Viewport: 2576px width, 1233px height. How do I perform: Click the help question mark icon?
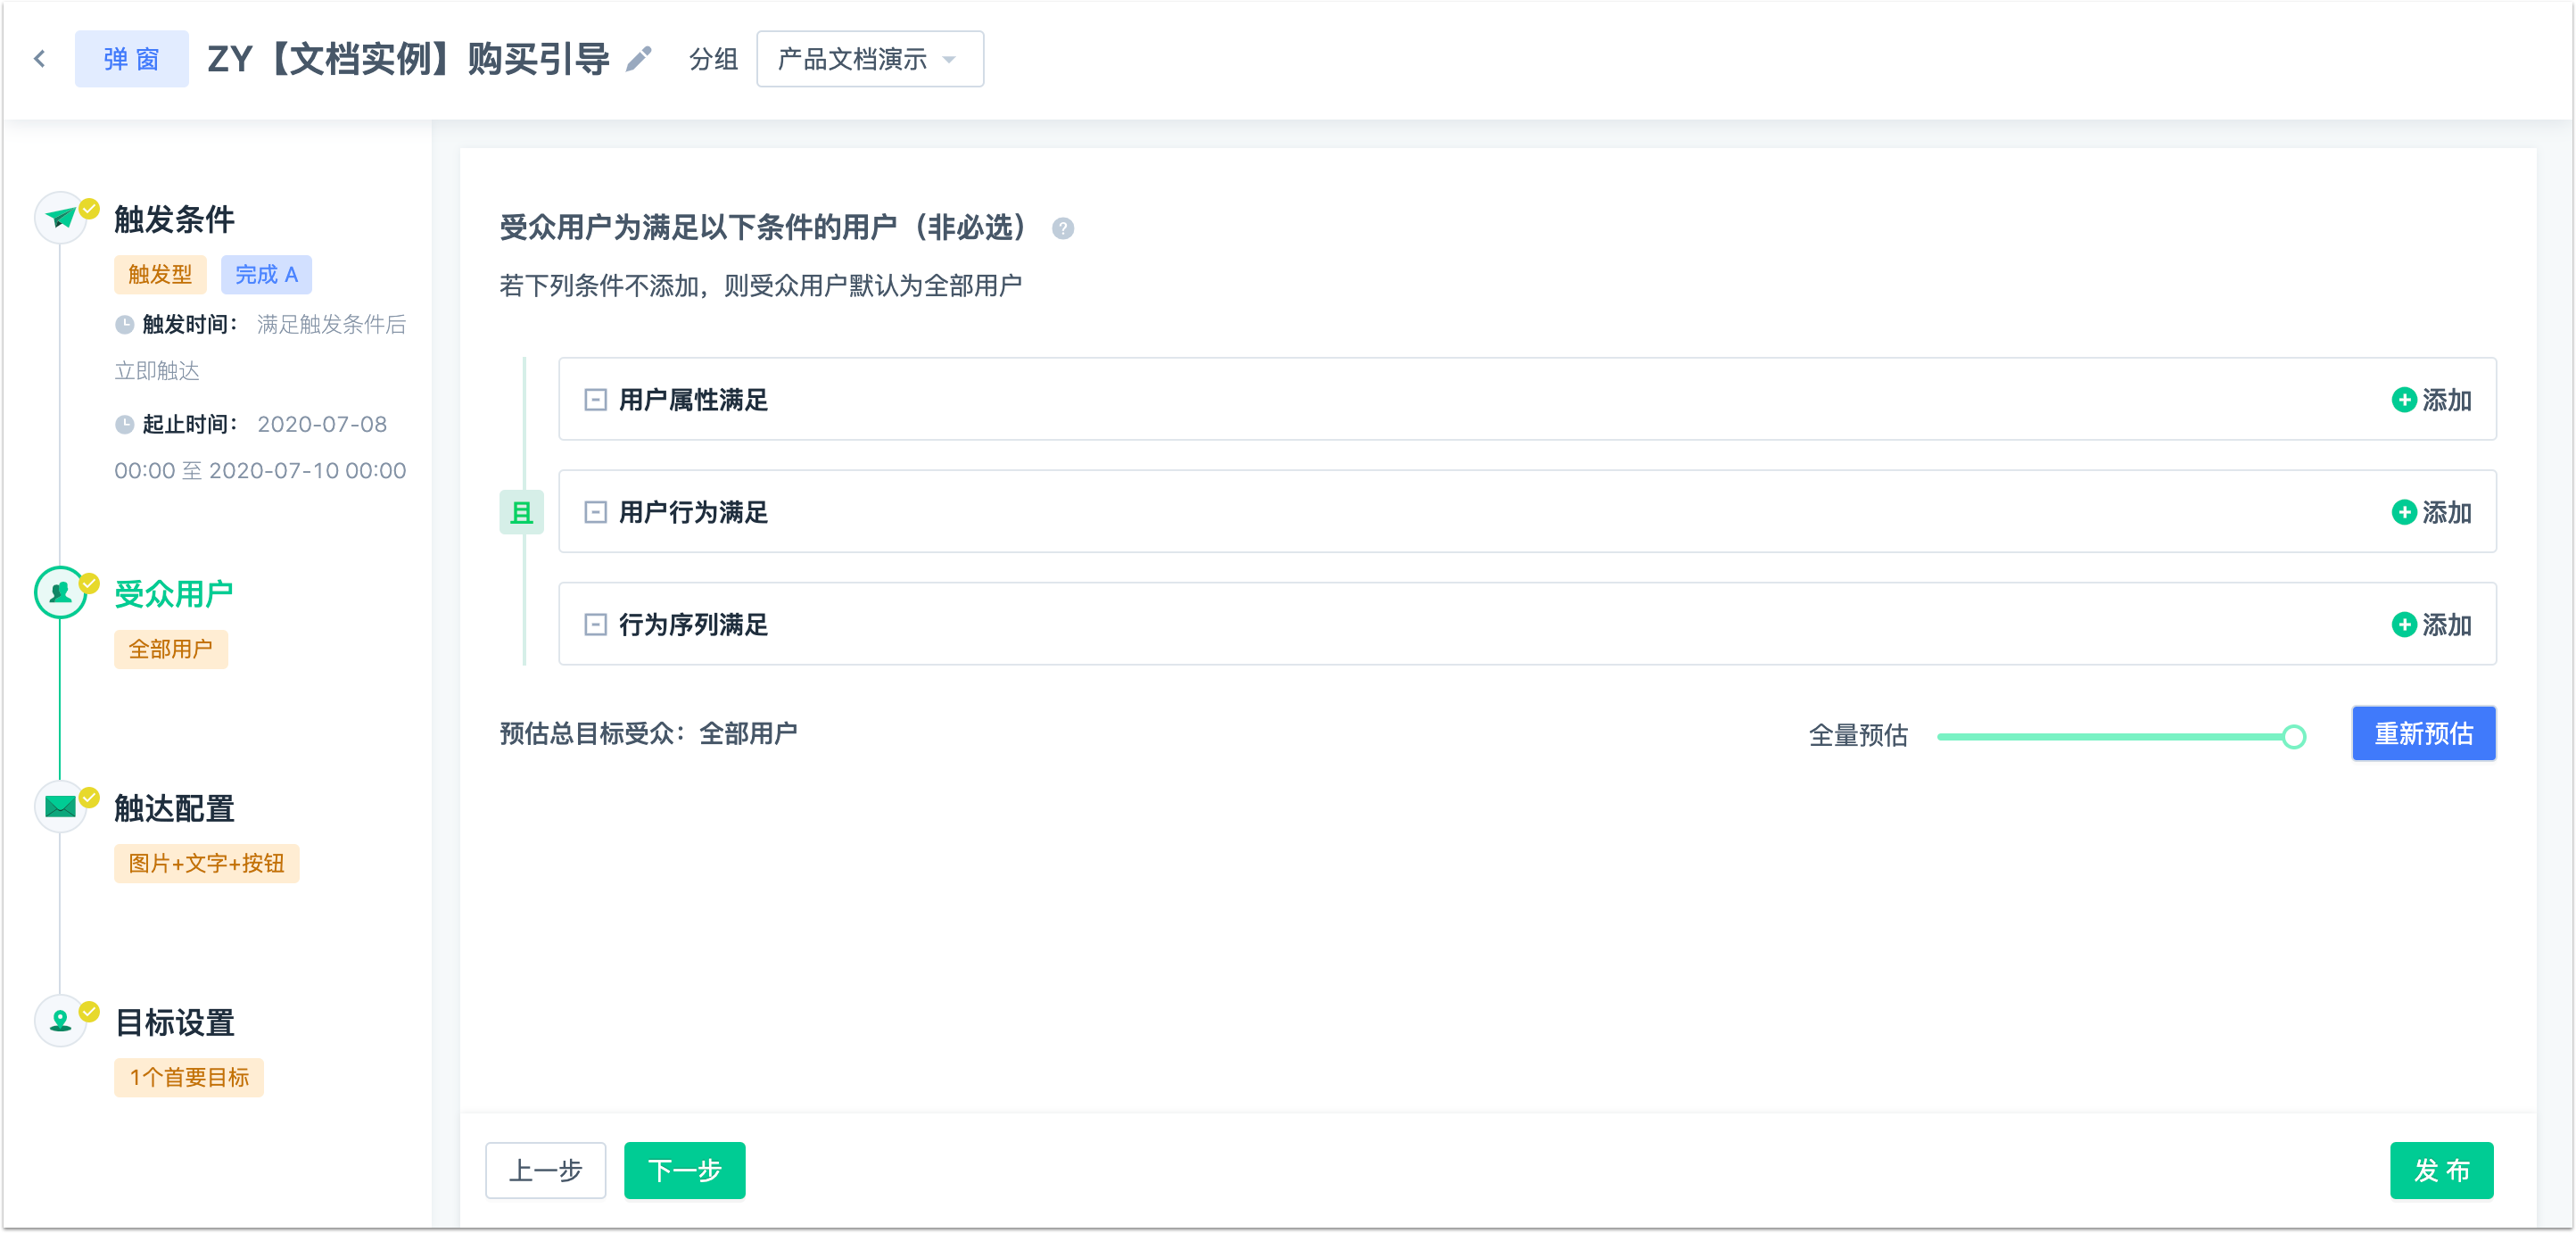[x=1063, y=229]
